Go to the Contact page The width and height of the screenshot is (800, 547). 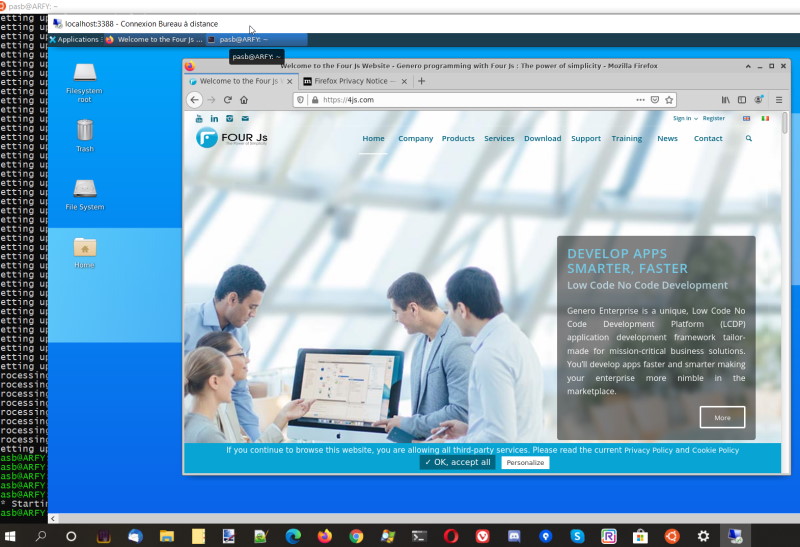pos(708,138)
